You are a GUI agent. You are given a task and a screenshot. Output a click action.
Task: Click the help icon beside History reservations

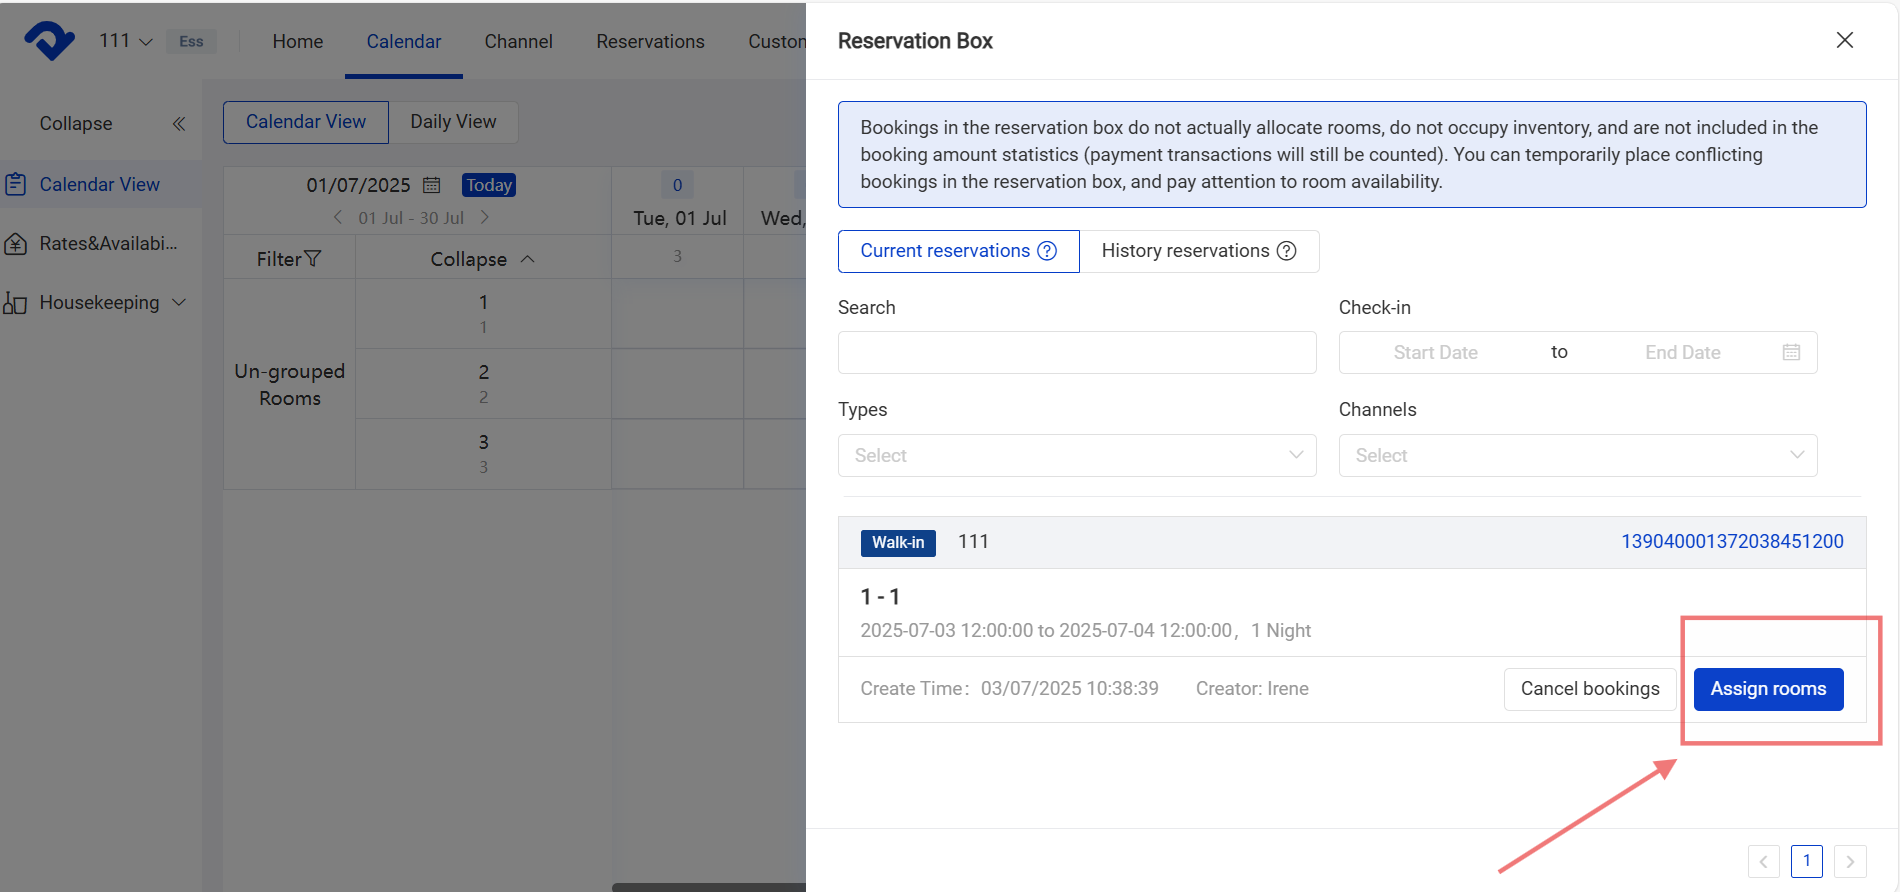(x=1287, y=251)
